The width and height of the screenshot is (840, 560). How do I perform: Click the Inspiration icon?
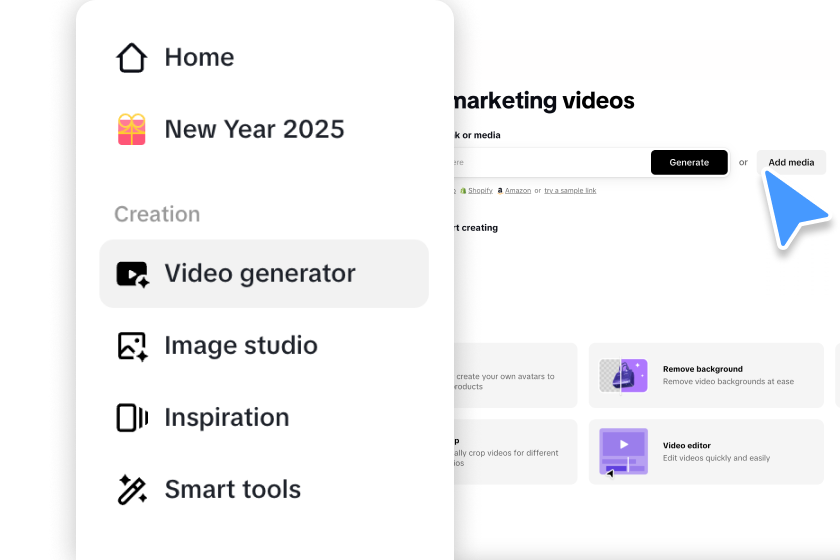132,417
